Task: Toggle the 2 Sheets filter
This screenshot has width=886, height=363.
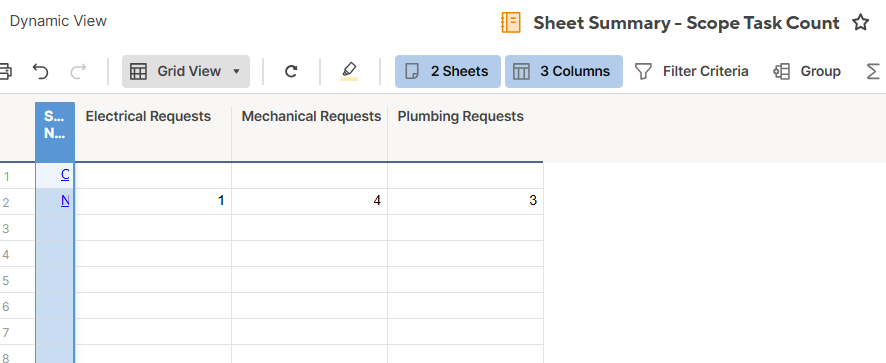Action: [448, 71]
